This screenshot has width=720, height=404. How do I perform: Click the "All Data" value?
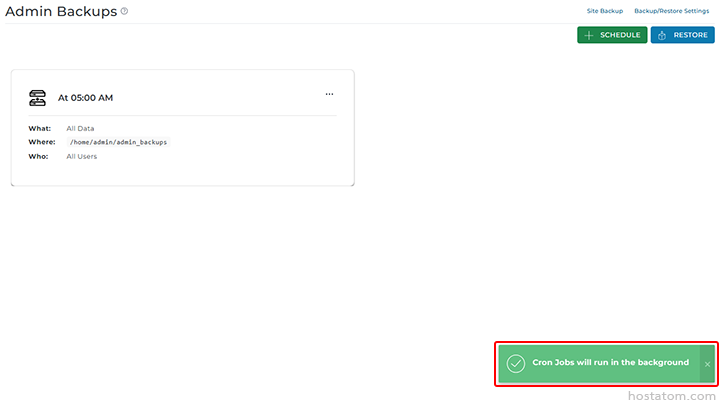80,128
